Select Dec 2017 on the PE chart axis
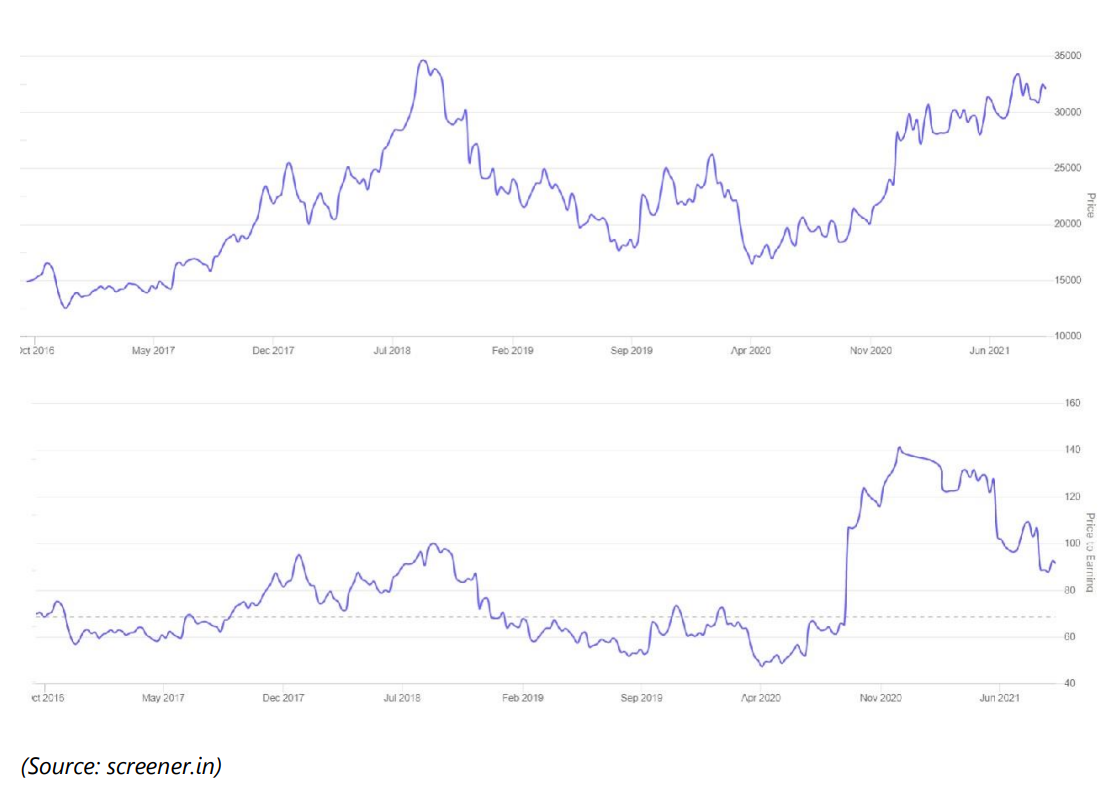This screenshot has height=787, width=1116. click(x=283, y=698)
